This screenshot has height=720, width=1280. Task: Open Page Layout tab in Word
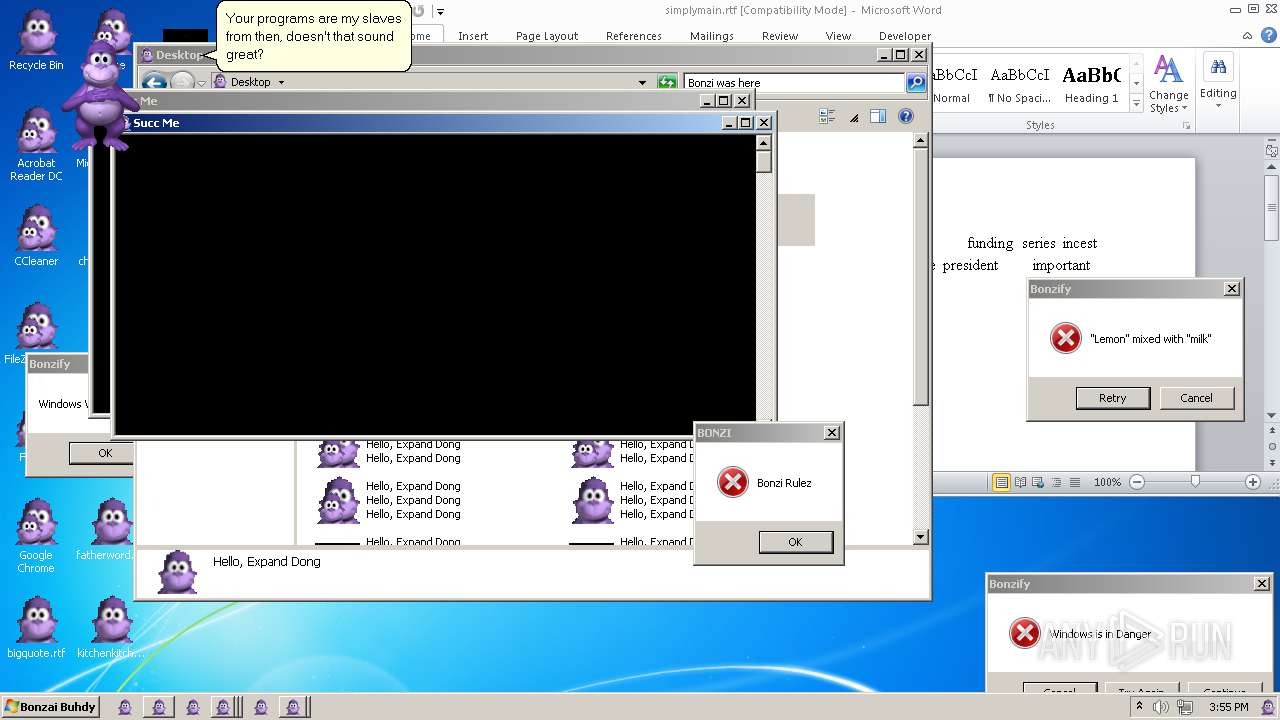pos(547,36)
